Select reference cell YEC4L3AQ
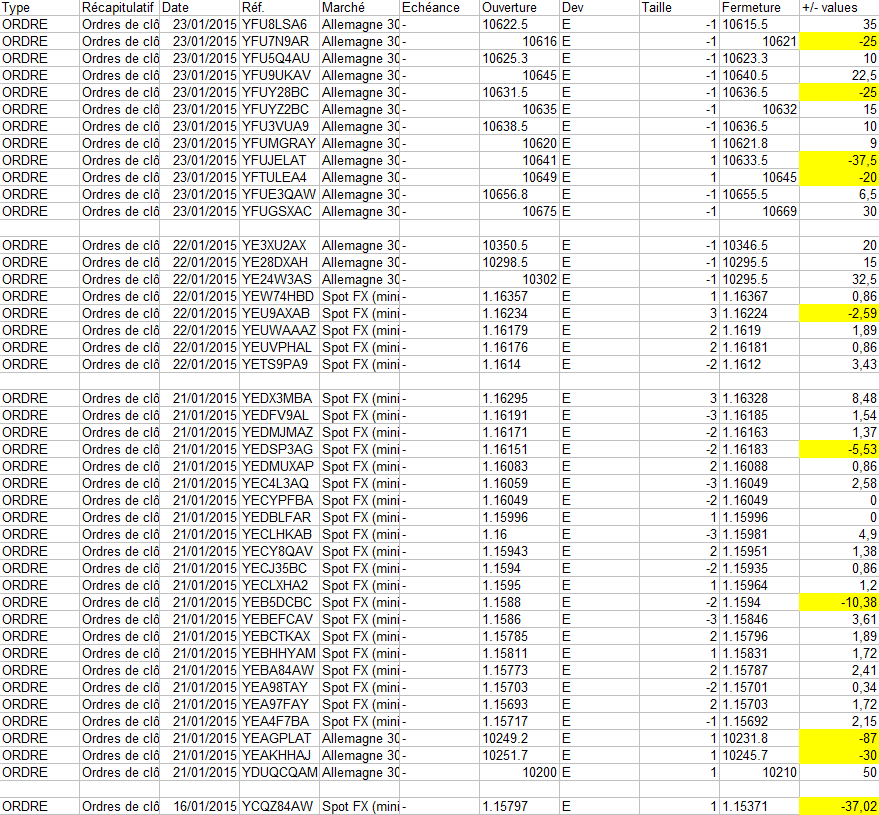 [x=280, y=483]
